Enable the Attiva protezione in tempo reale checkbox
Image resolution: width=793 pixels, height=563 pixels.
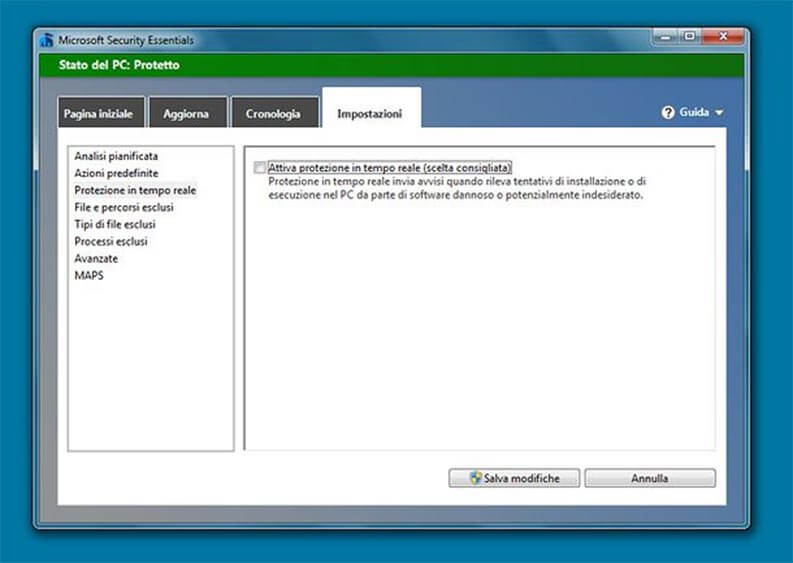point(259,168)
